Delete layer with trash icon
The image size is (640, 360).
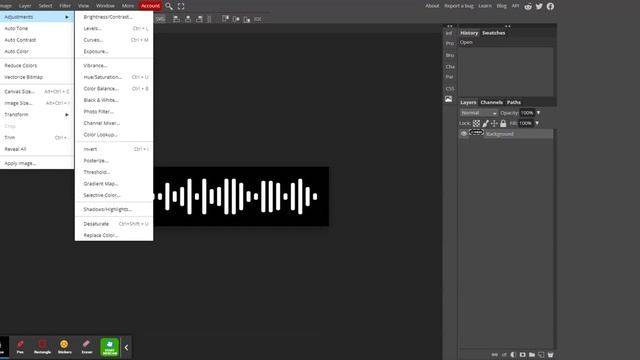(x=551, y=355)
